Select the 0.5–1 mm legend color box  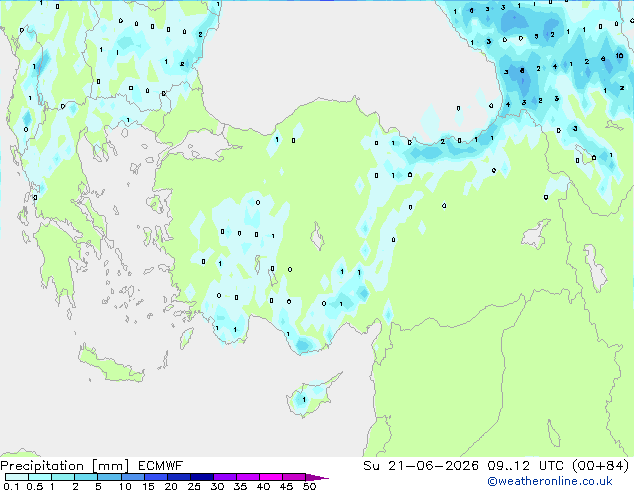40,477
